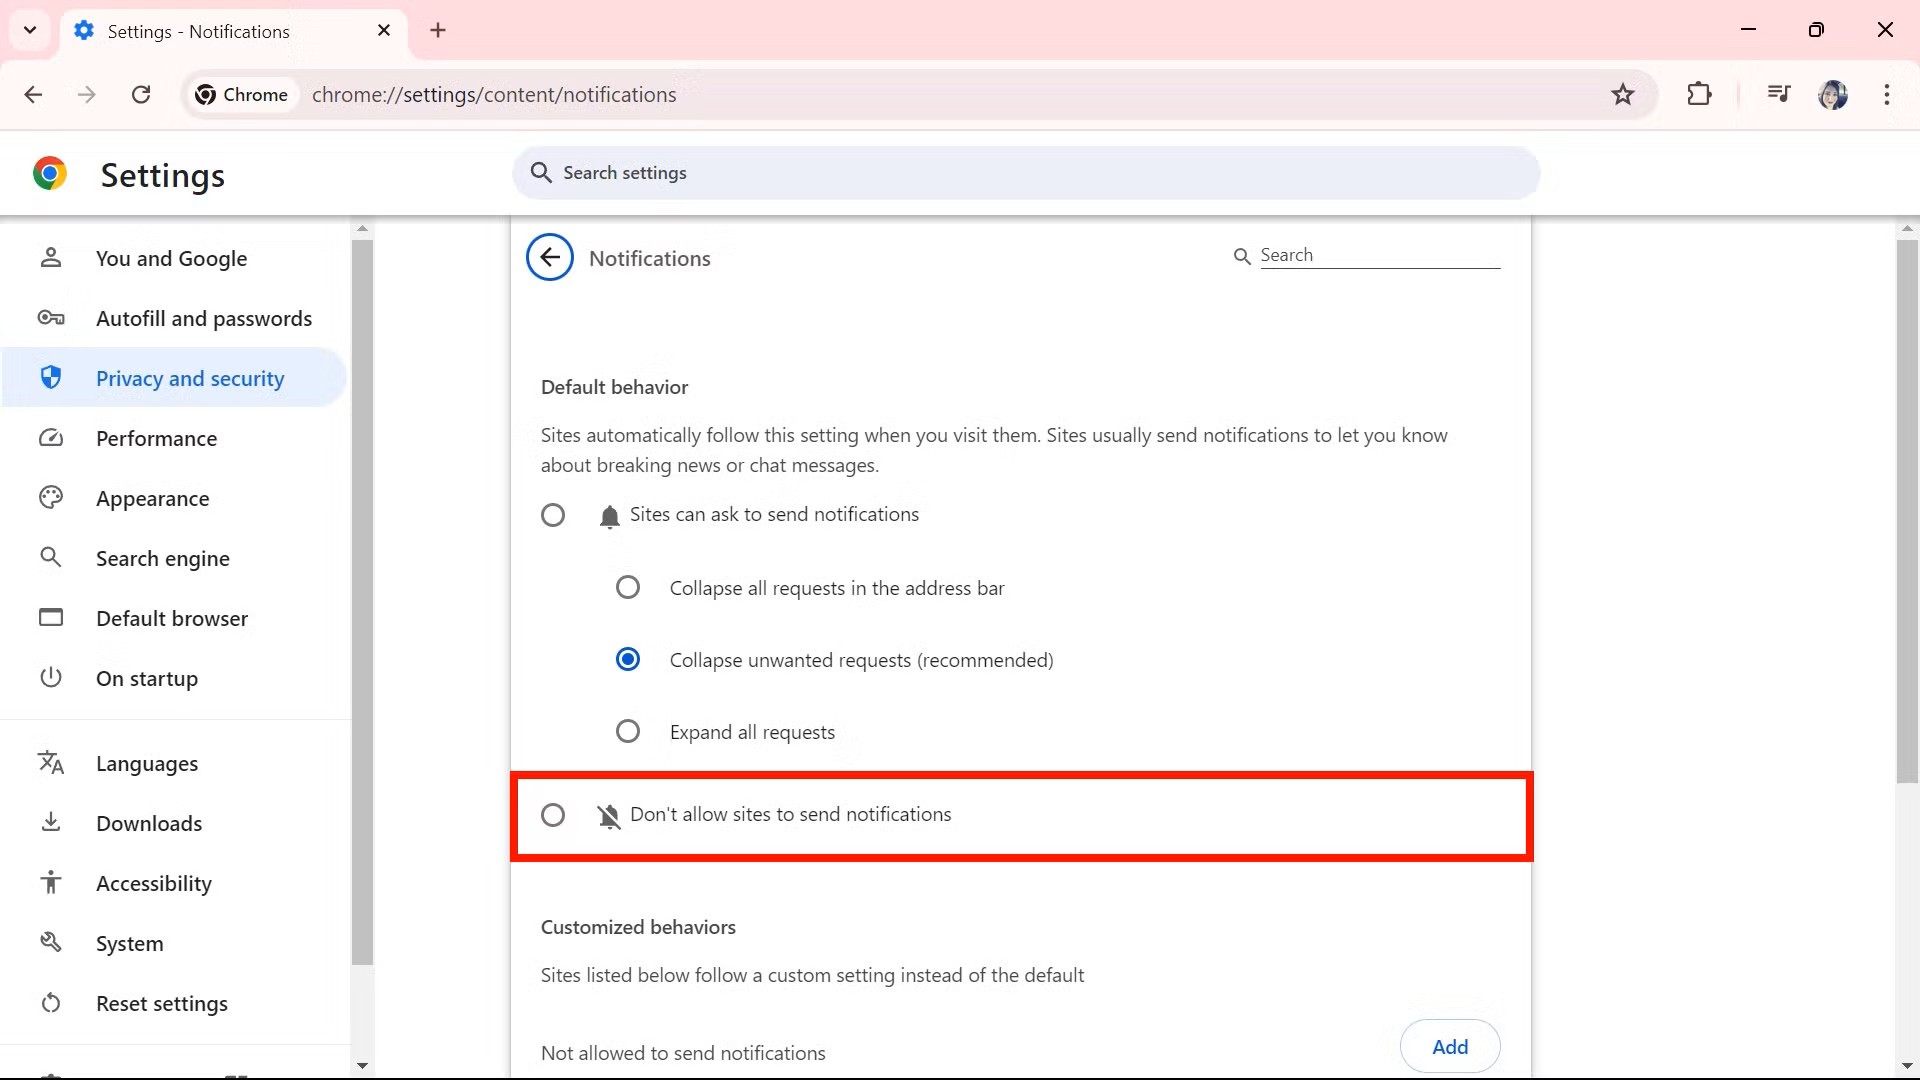Open the tab search dropdown arrow

[30, 30]
